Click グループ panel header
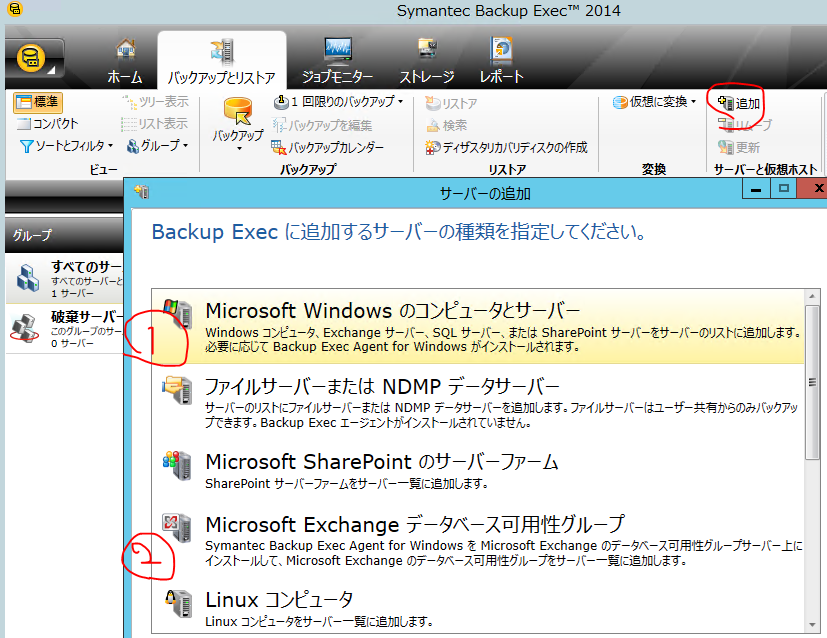 [64, 235]
